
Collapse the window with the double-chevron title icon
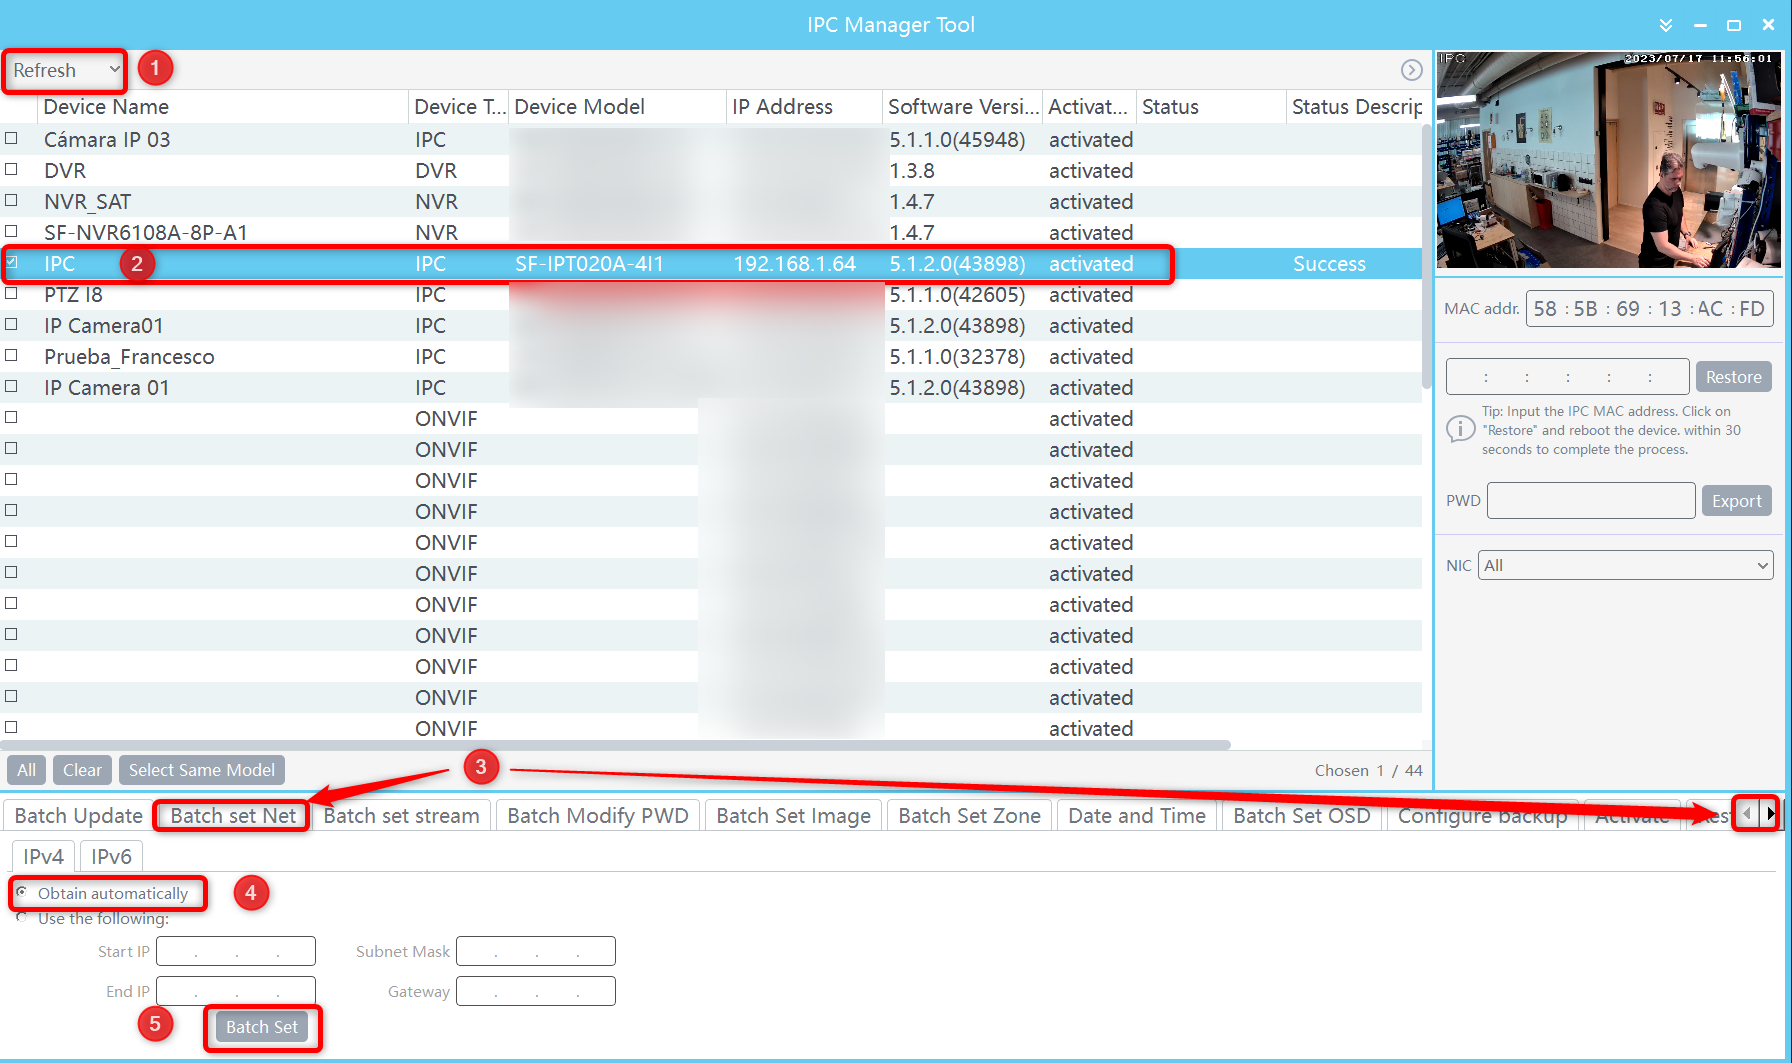pyautogui.click(x=1664, y=24)
